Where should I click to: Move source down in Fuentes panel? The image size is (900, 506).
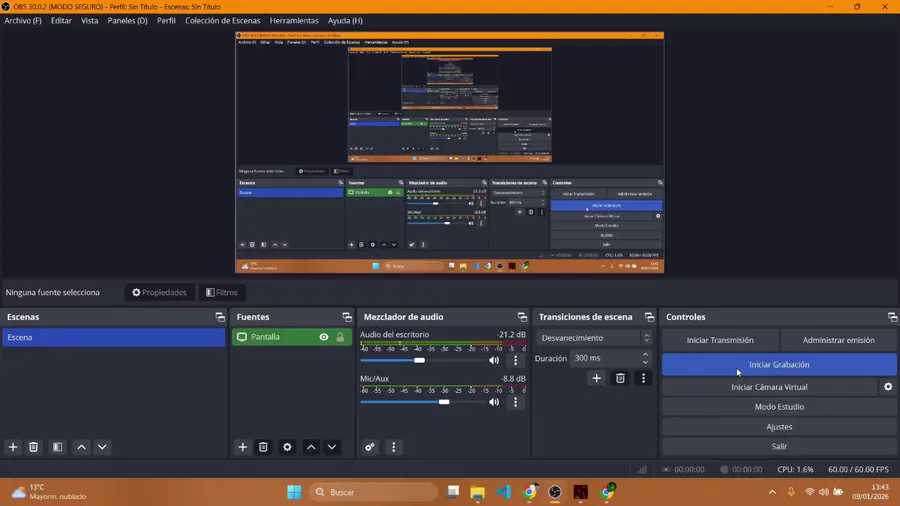pos(332,447)
